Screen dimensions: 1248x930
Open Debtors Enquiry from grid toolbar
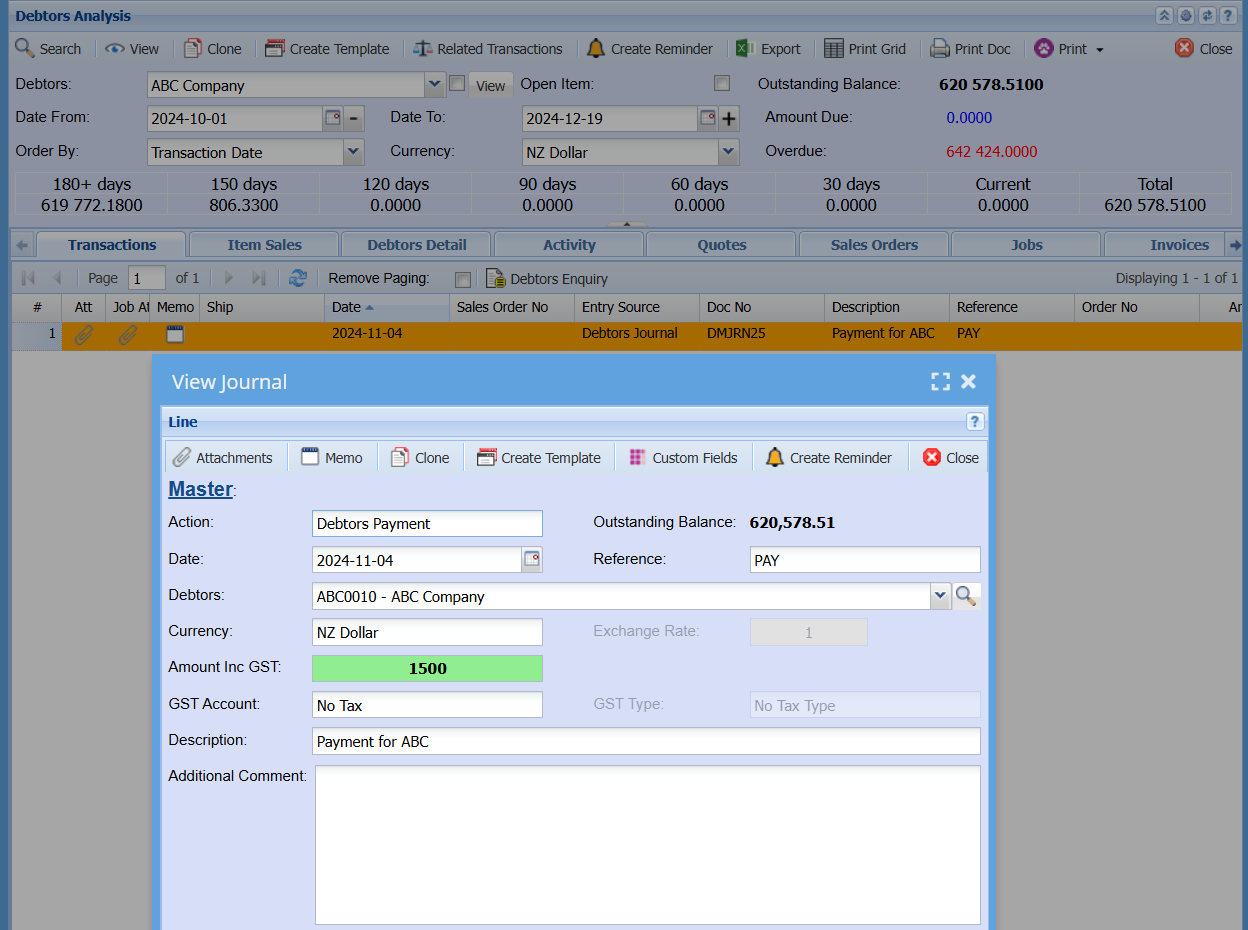pos(547,279)
